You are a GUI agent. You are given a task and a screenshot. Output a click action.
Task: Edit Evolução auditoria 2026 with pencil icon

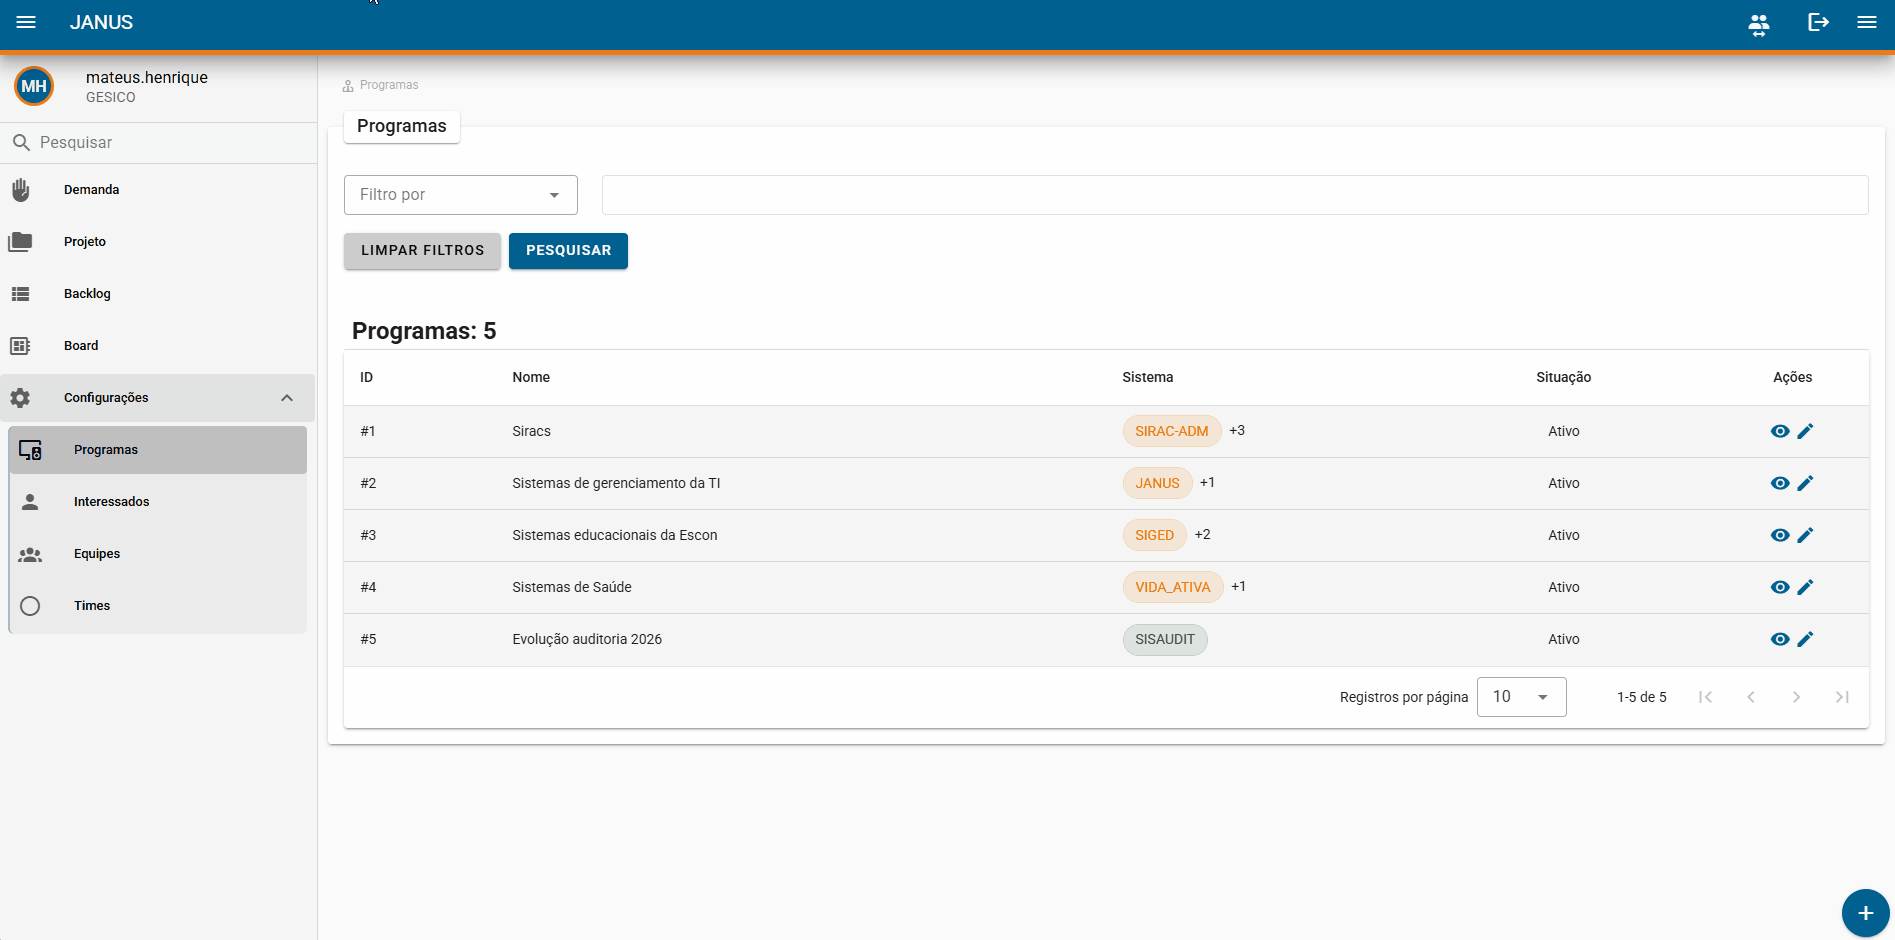tap(1805, 639)
